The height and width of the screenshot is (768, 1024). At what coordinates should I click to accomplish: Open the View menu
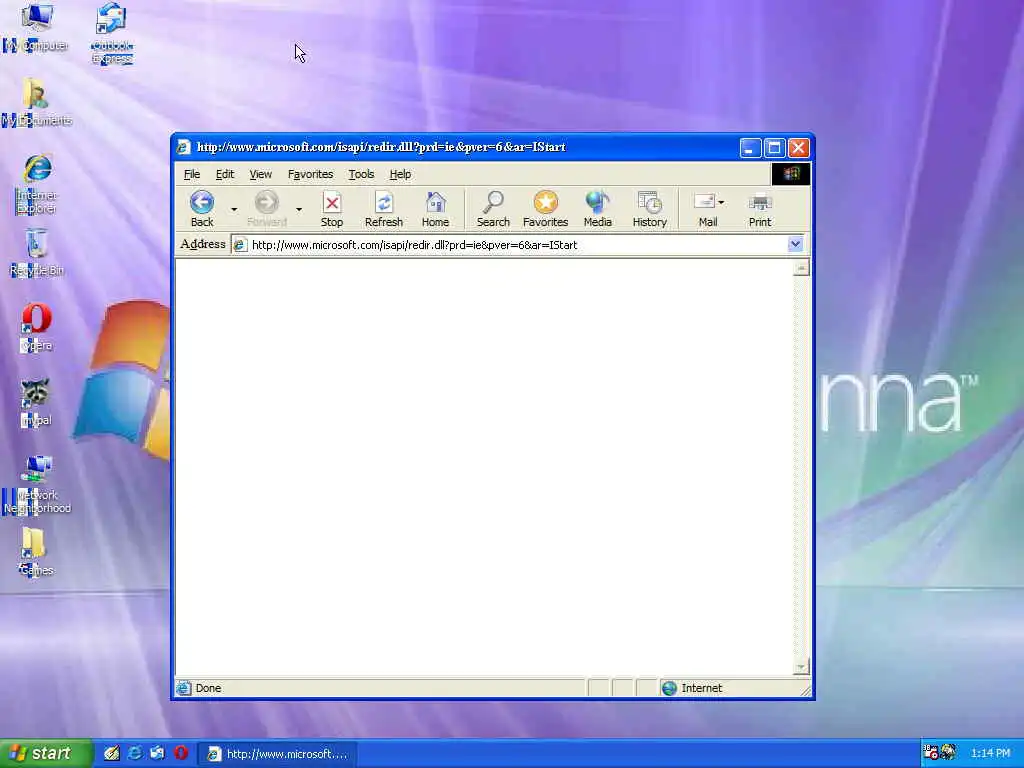coord(261,174)
